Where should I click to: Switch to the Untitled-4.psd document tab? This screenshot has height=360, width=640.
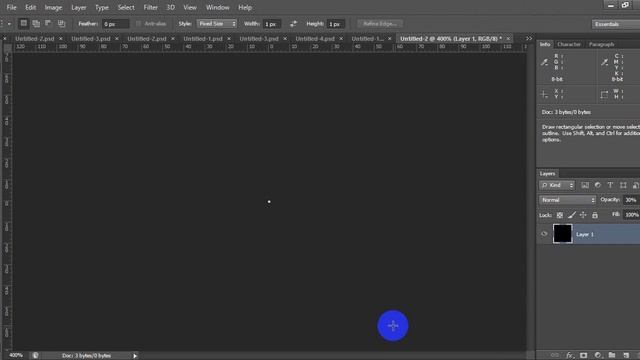315,39
